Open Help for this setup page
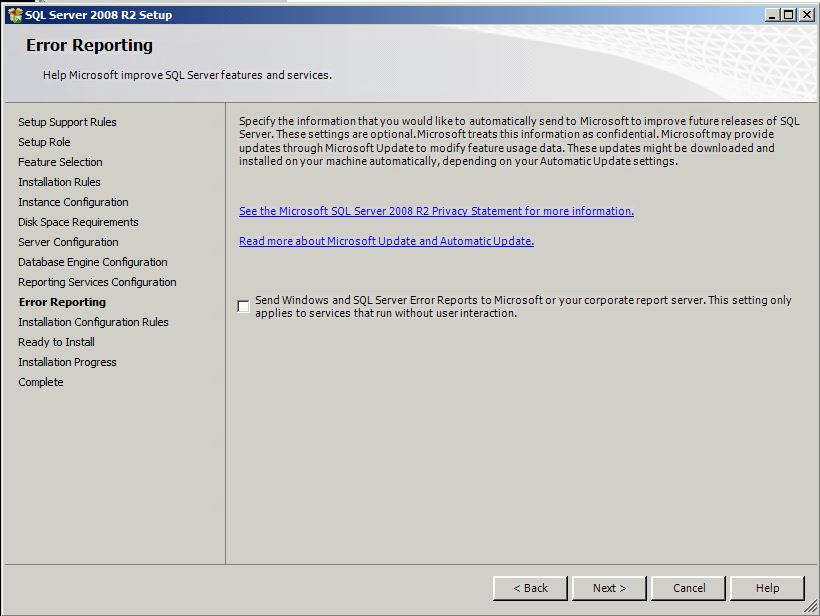This screenshot has width=820, height=616. [x=767, y=588]
